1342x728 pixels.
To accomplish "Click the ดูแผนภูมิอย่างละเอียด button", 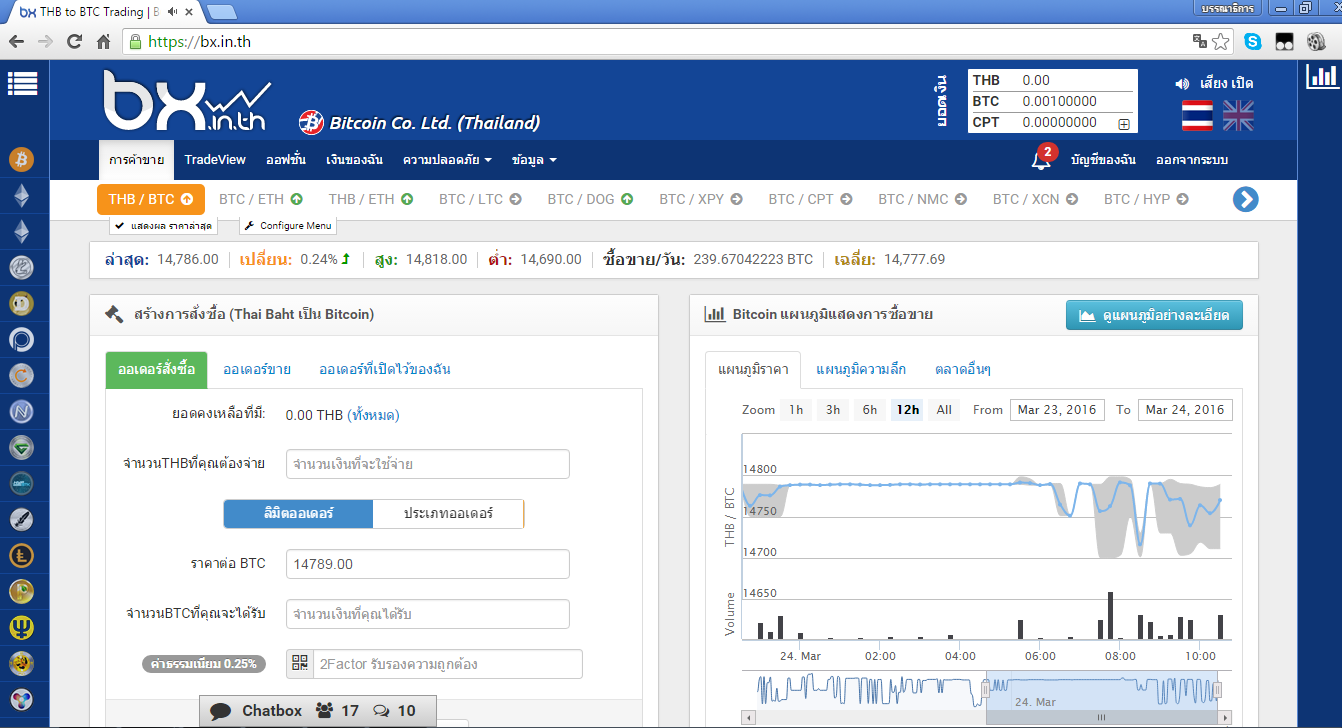I will [x=1154, y=315].
